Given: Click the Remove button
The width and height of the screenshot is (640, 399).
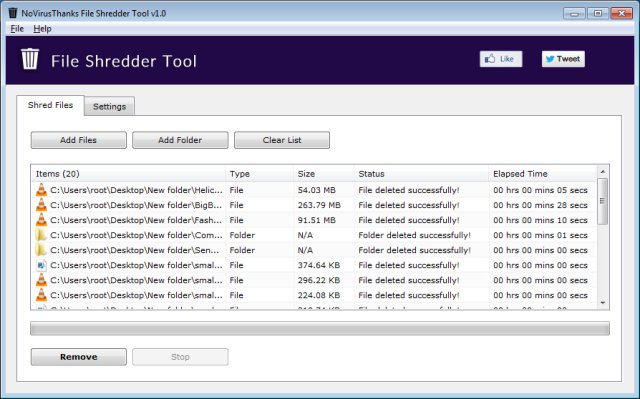Looking at the screenshot, I should [x=79, y=357].
